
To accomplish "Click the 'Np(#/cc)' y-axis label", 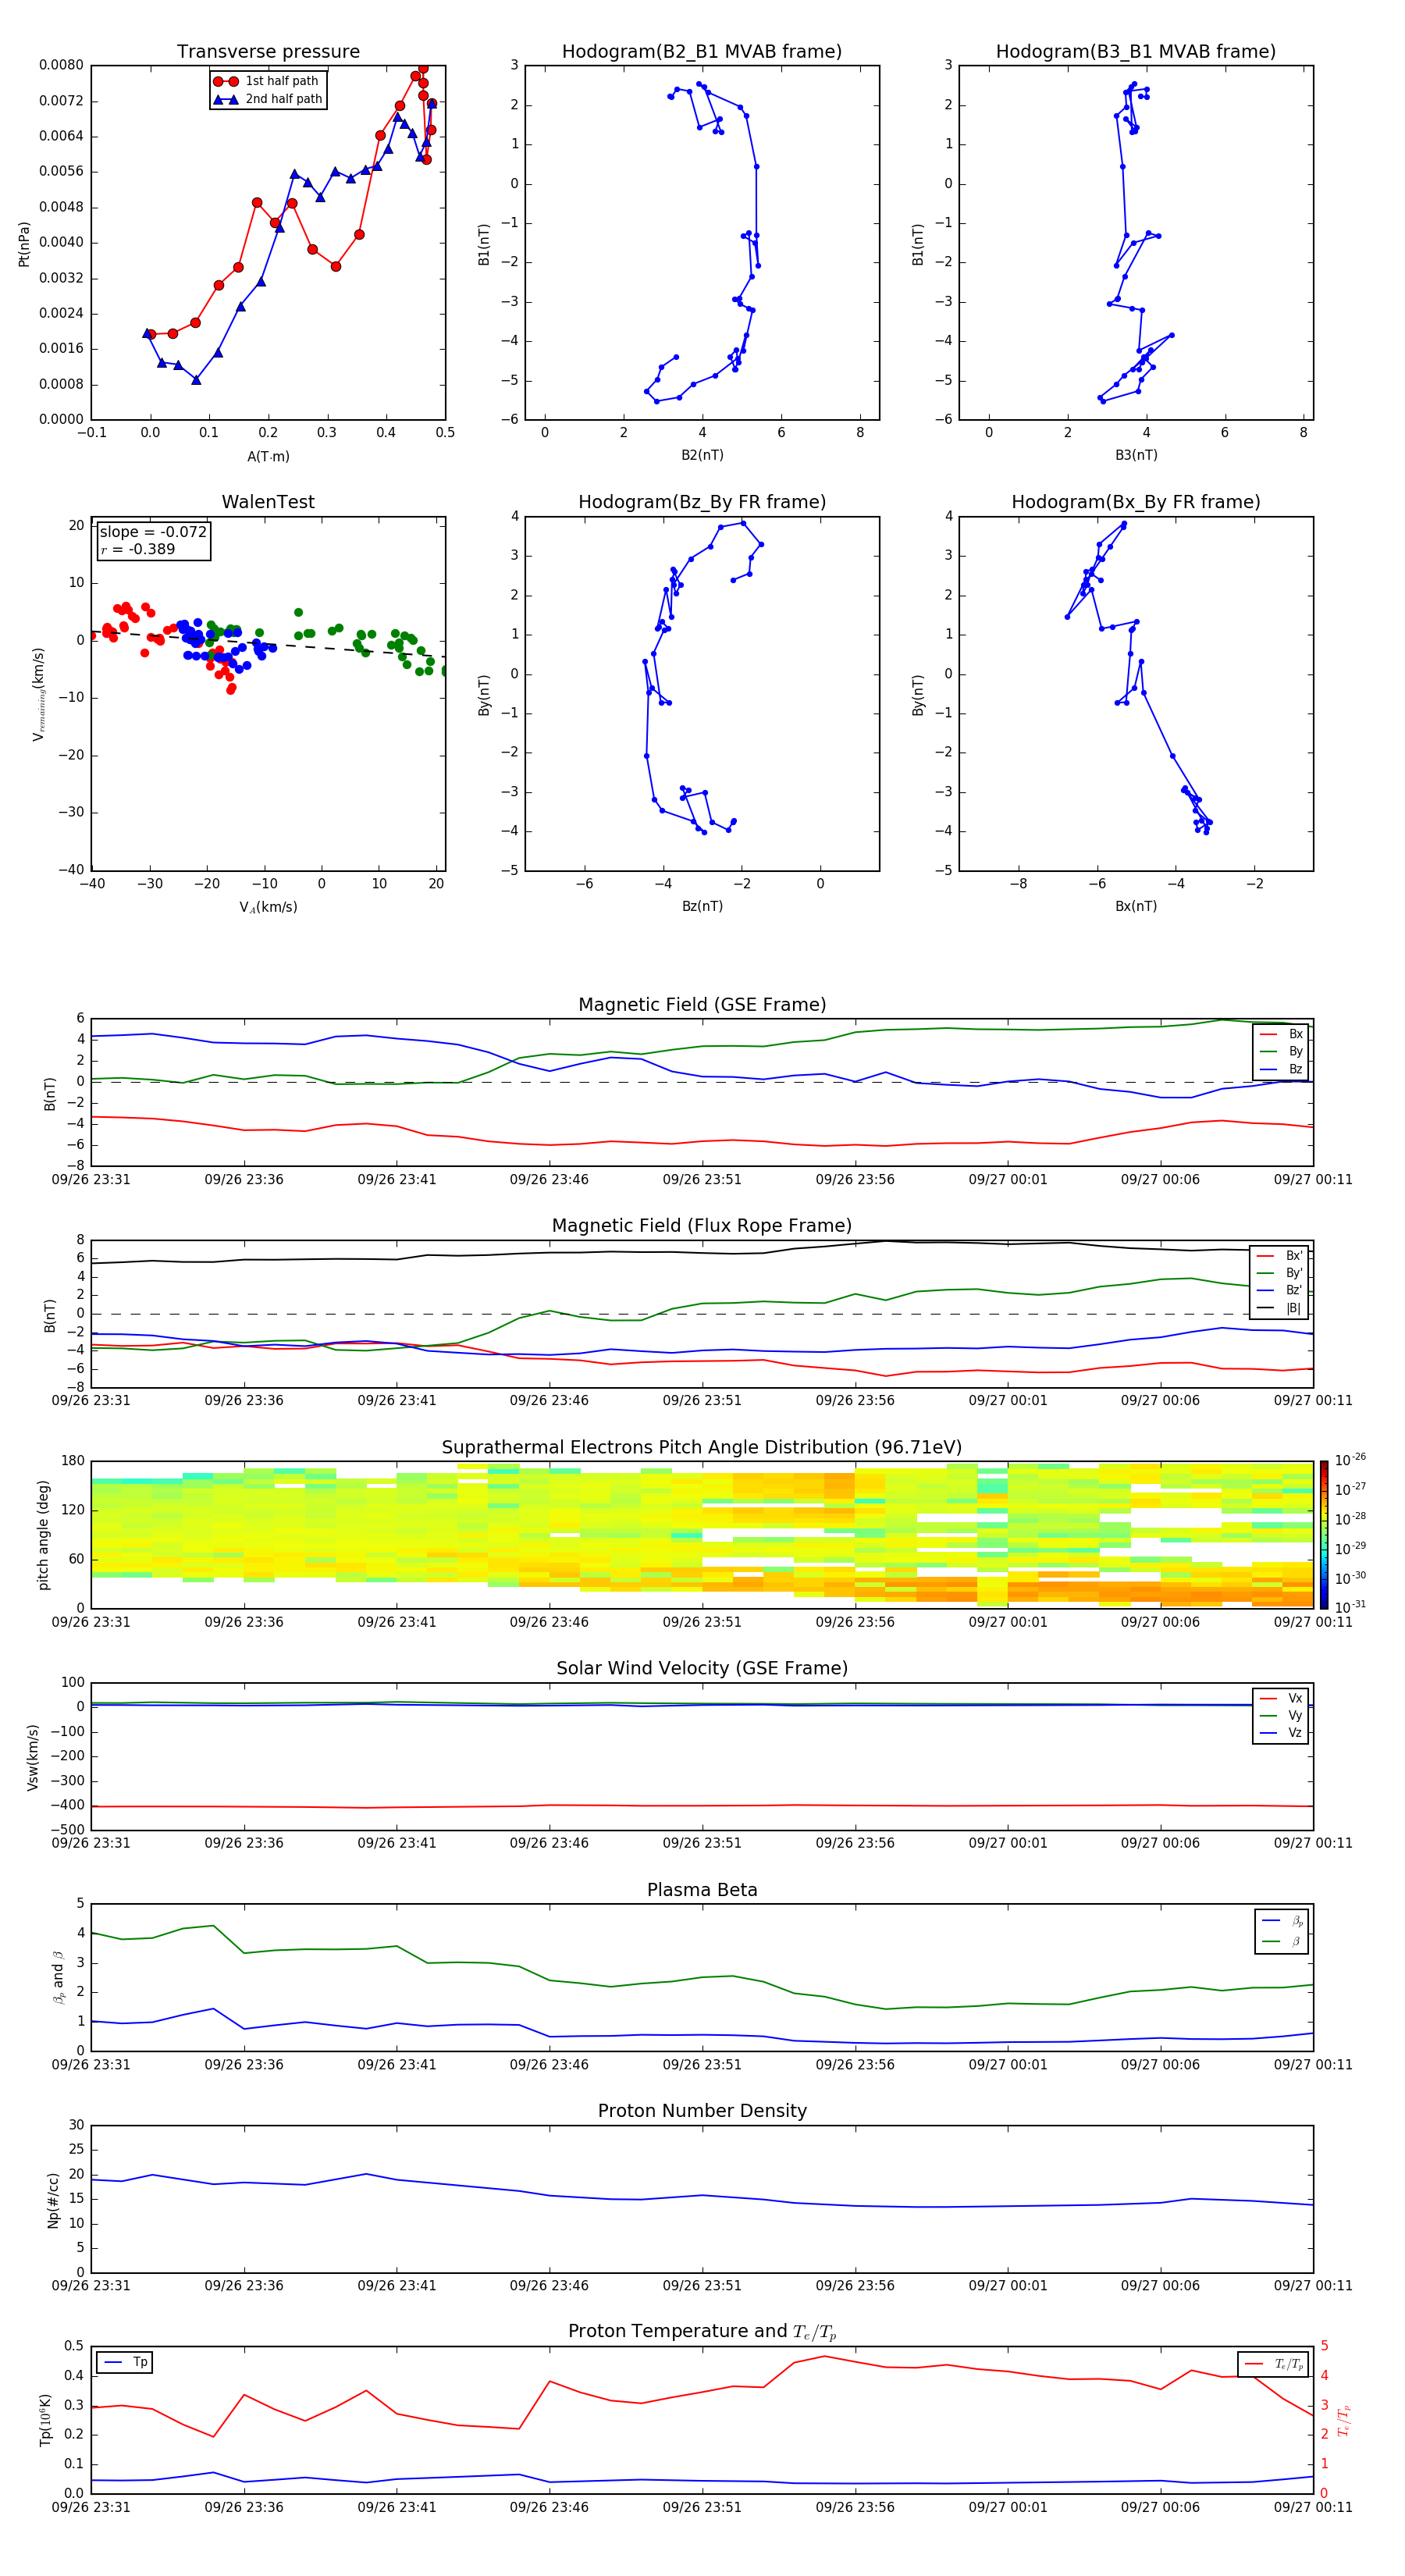I will (53, 2200).
